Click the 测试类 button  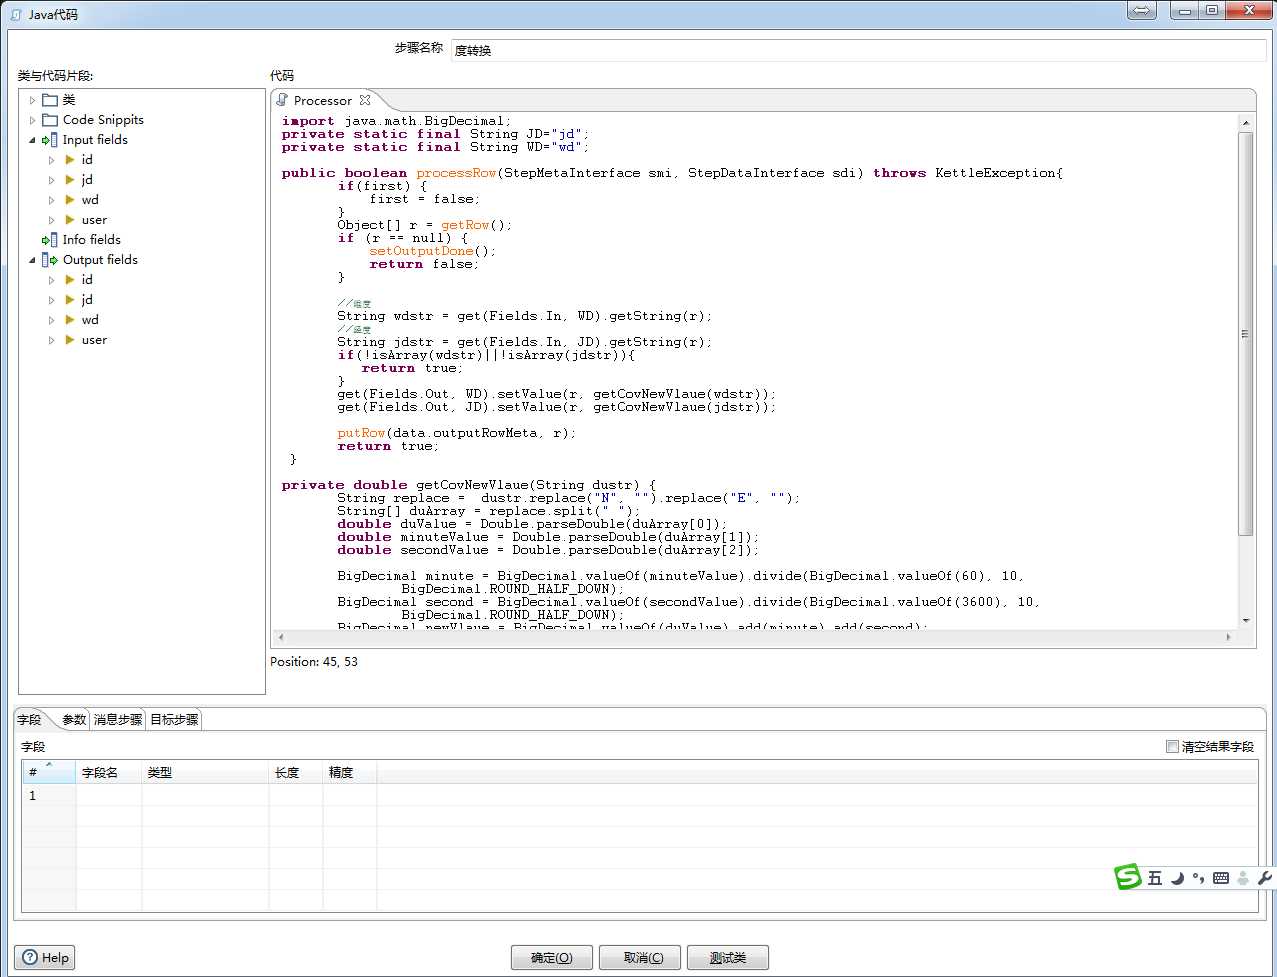point(728,958)
